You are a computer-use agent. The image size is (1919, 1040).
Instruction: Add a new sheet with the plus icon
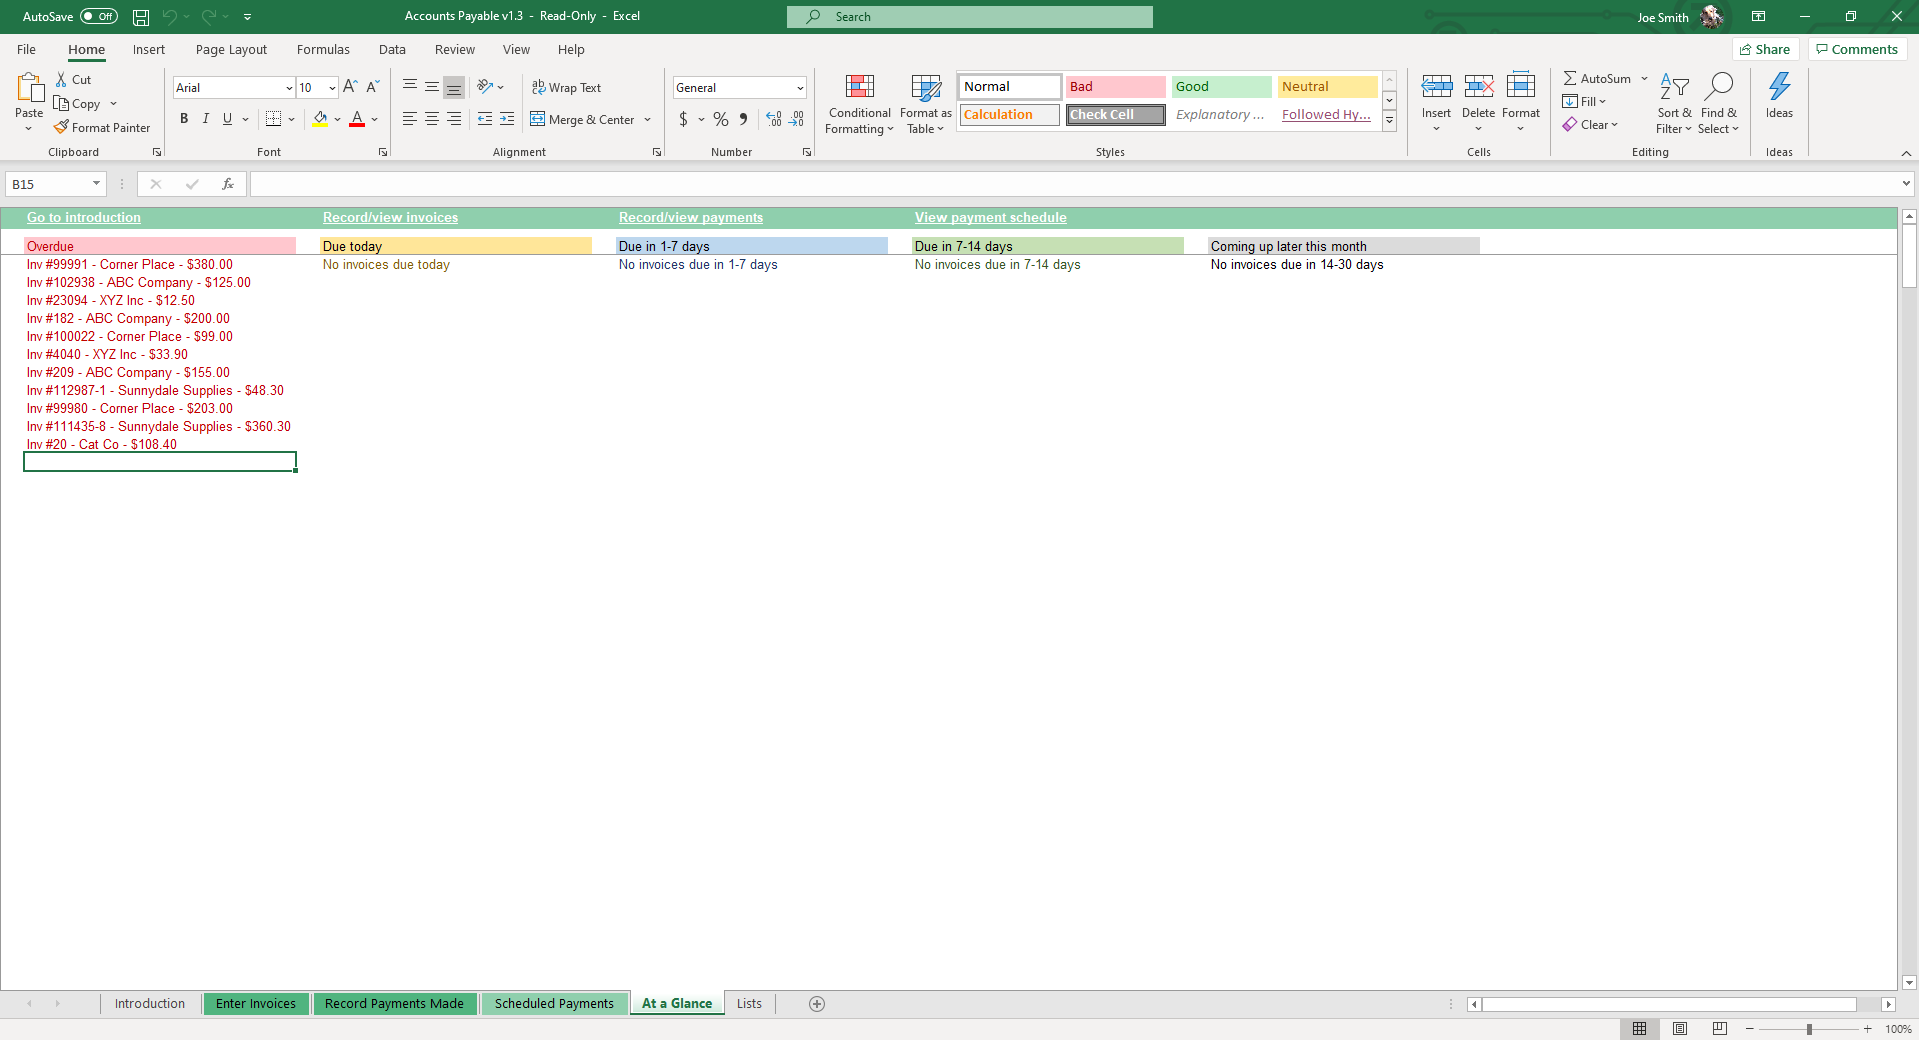tap(817, 1004)
